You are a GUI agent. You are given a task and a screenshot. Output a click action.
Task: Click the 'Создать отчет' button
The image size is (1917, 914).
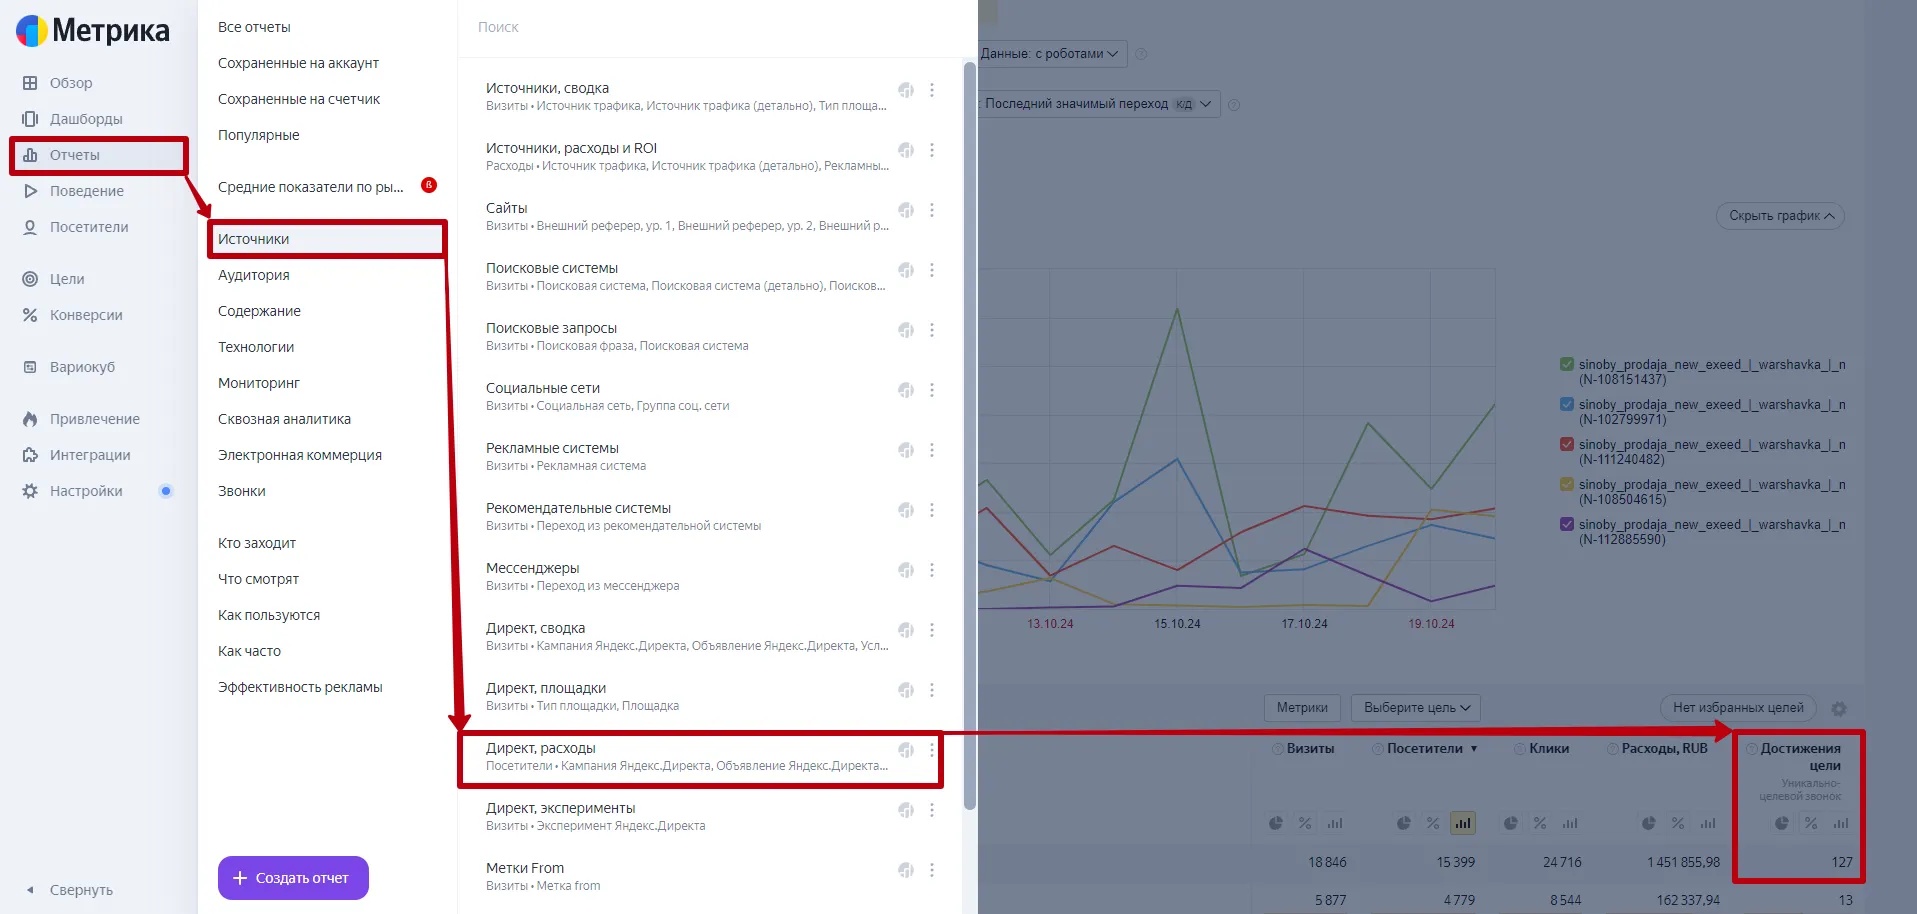293,878
